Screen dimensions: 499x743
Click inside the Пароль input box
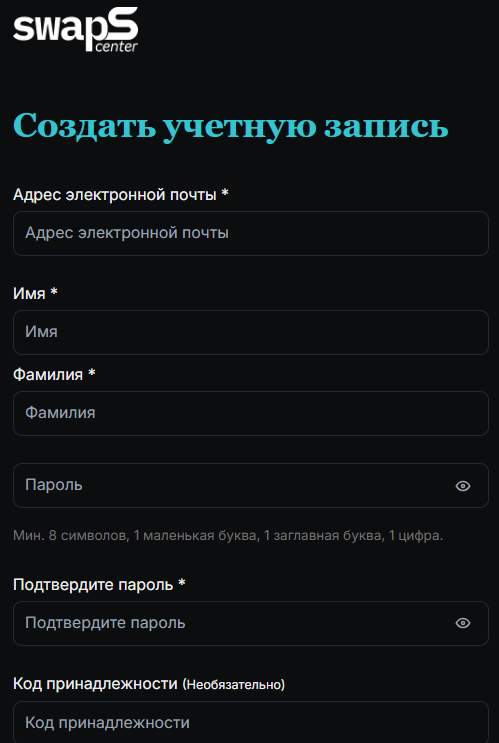(x=251, y=485)
